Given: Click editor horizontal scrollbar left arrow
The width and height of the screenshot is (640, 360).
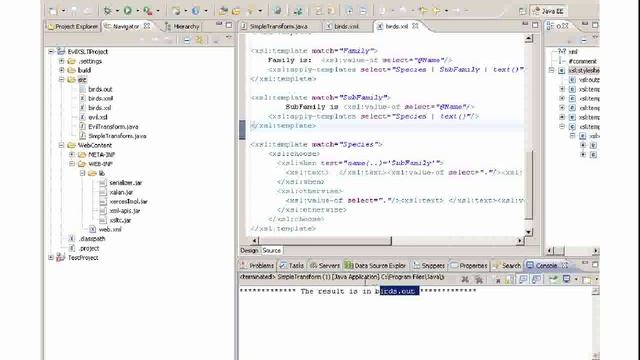Looking at the screenshot, I should pyautogui.click(x=255, y=241).
